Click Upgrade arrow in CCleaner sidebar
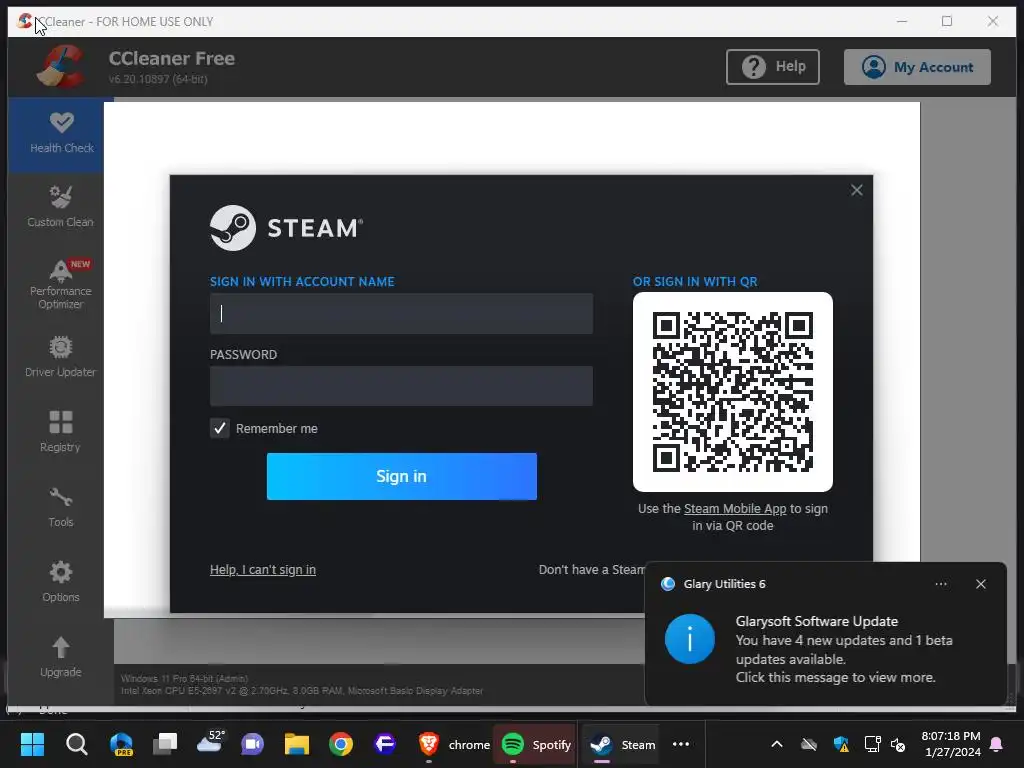Screen dimensions: 1024x768 (x=60, y=657)
